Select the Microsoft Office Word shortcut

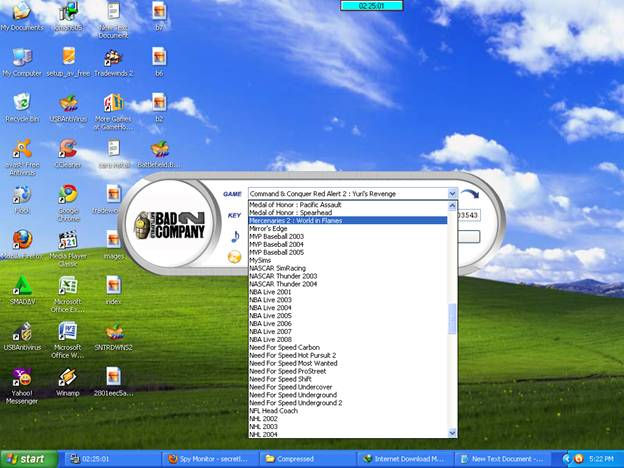pos(68,340)
